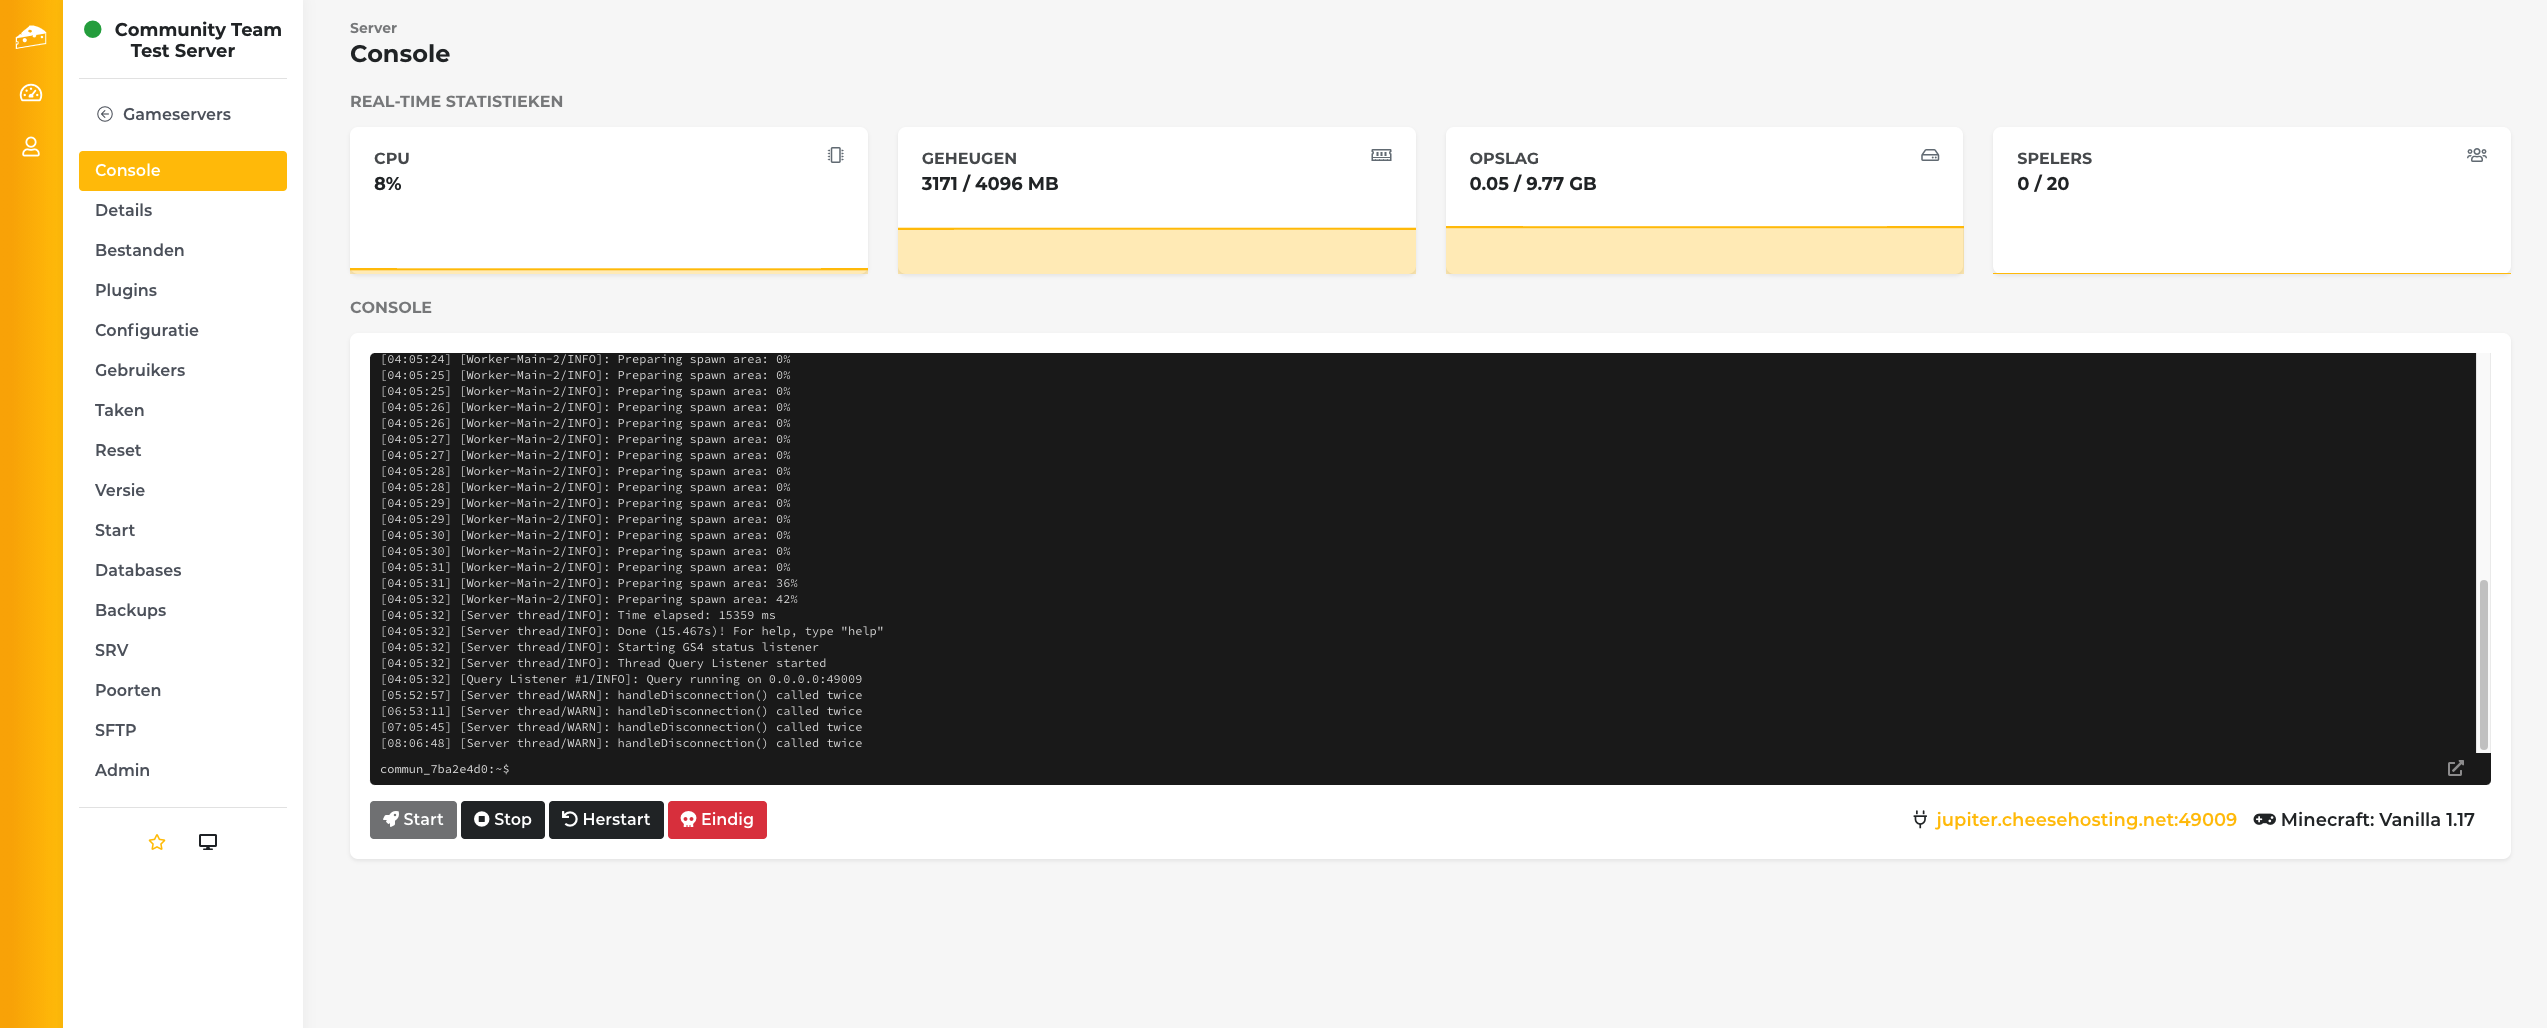Click the monitor icon in sidebar
The height and width of the screenshot is (1028, 2547).
coord(208,842)
